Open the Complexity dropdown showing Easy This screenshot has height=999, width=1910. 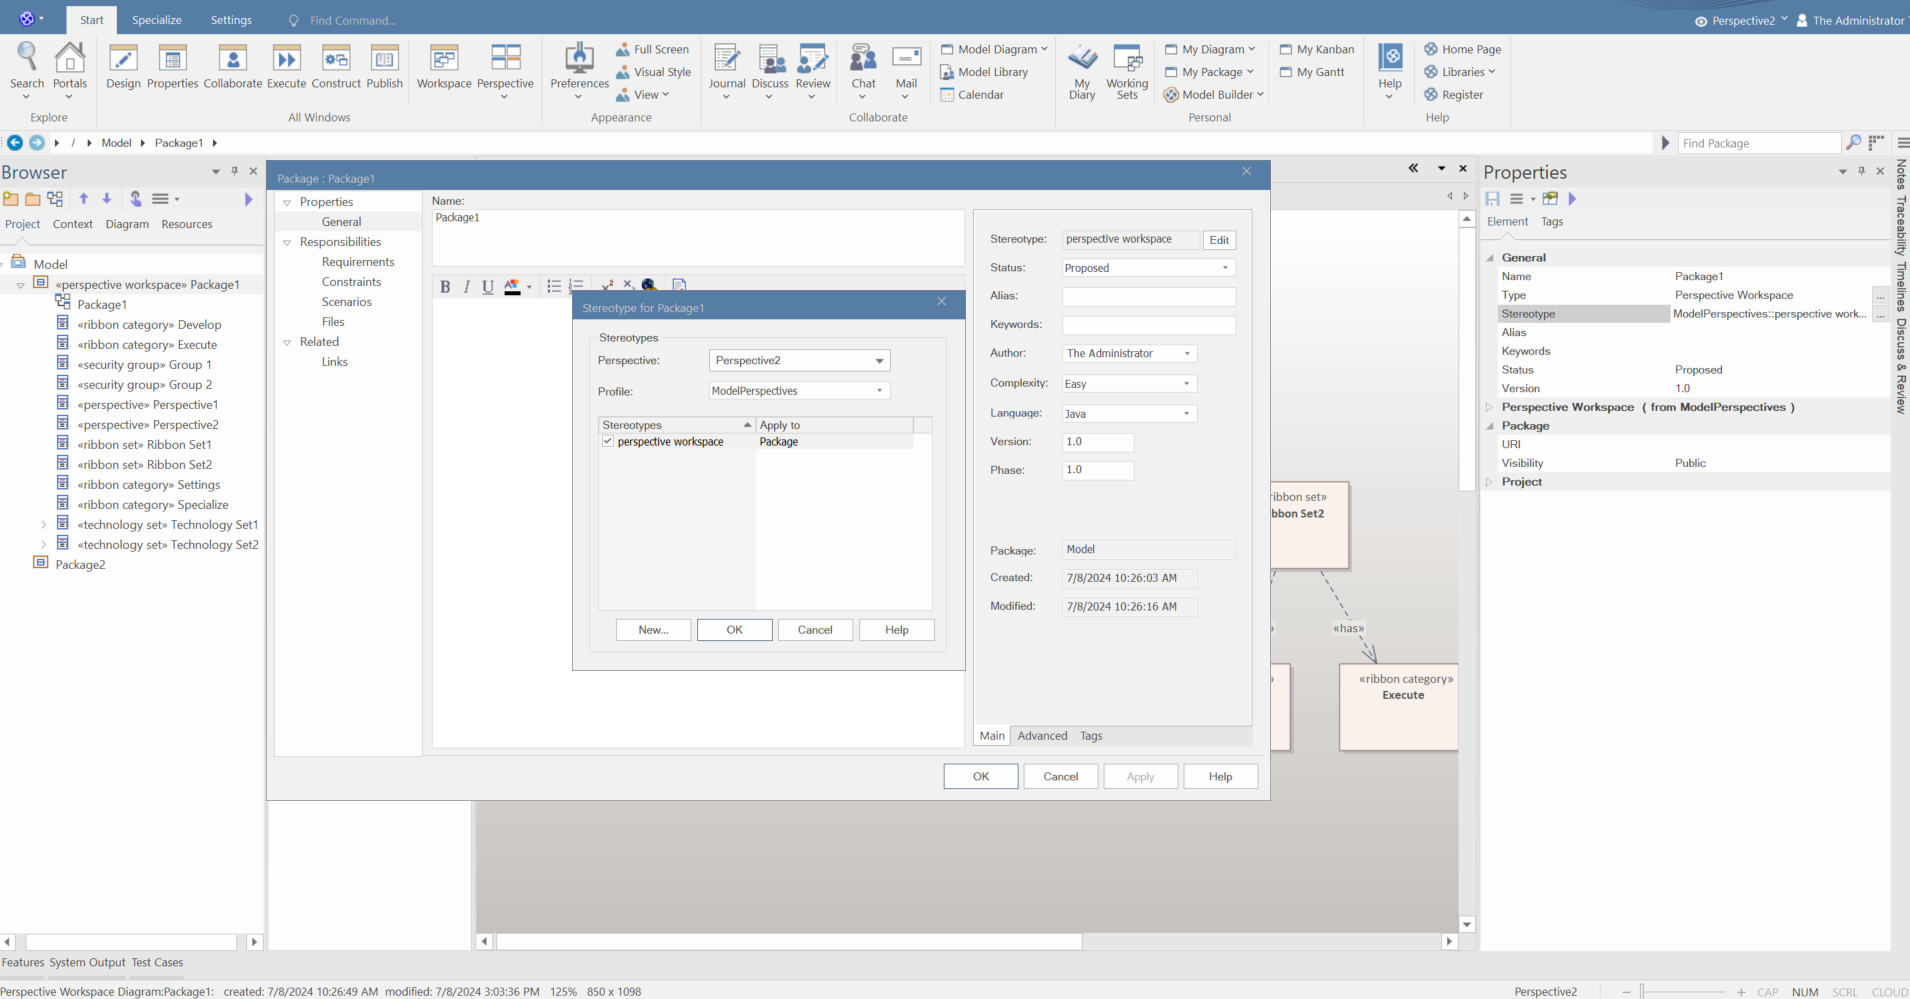click(x=1129, y=384)
